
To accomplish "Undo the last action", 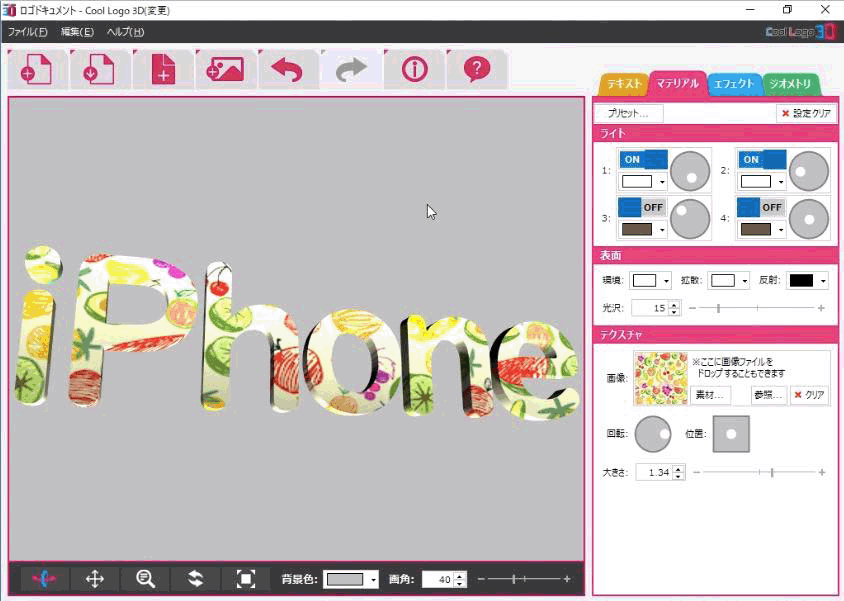I will pos(287,69).
